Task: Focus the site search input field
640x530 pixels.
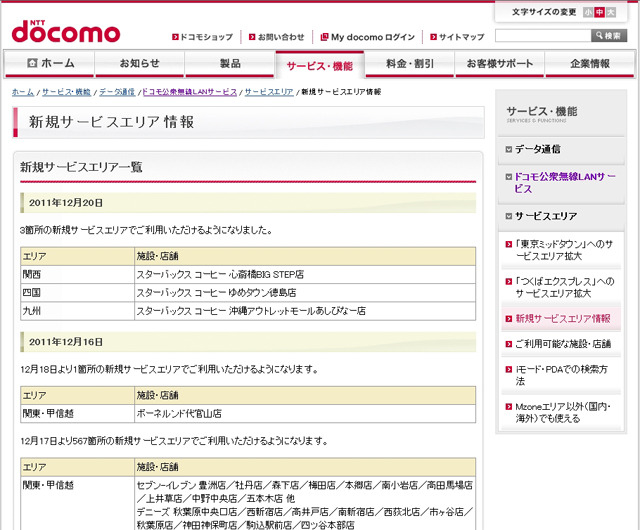Action: [x=543, y=36]
